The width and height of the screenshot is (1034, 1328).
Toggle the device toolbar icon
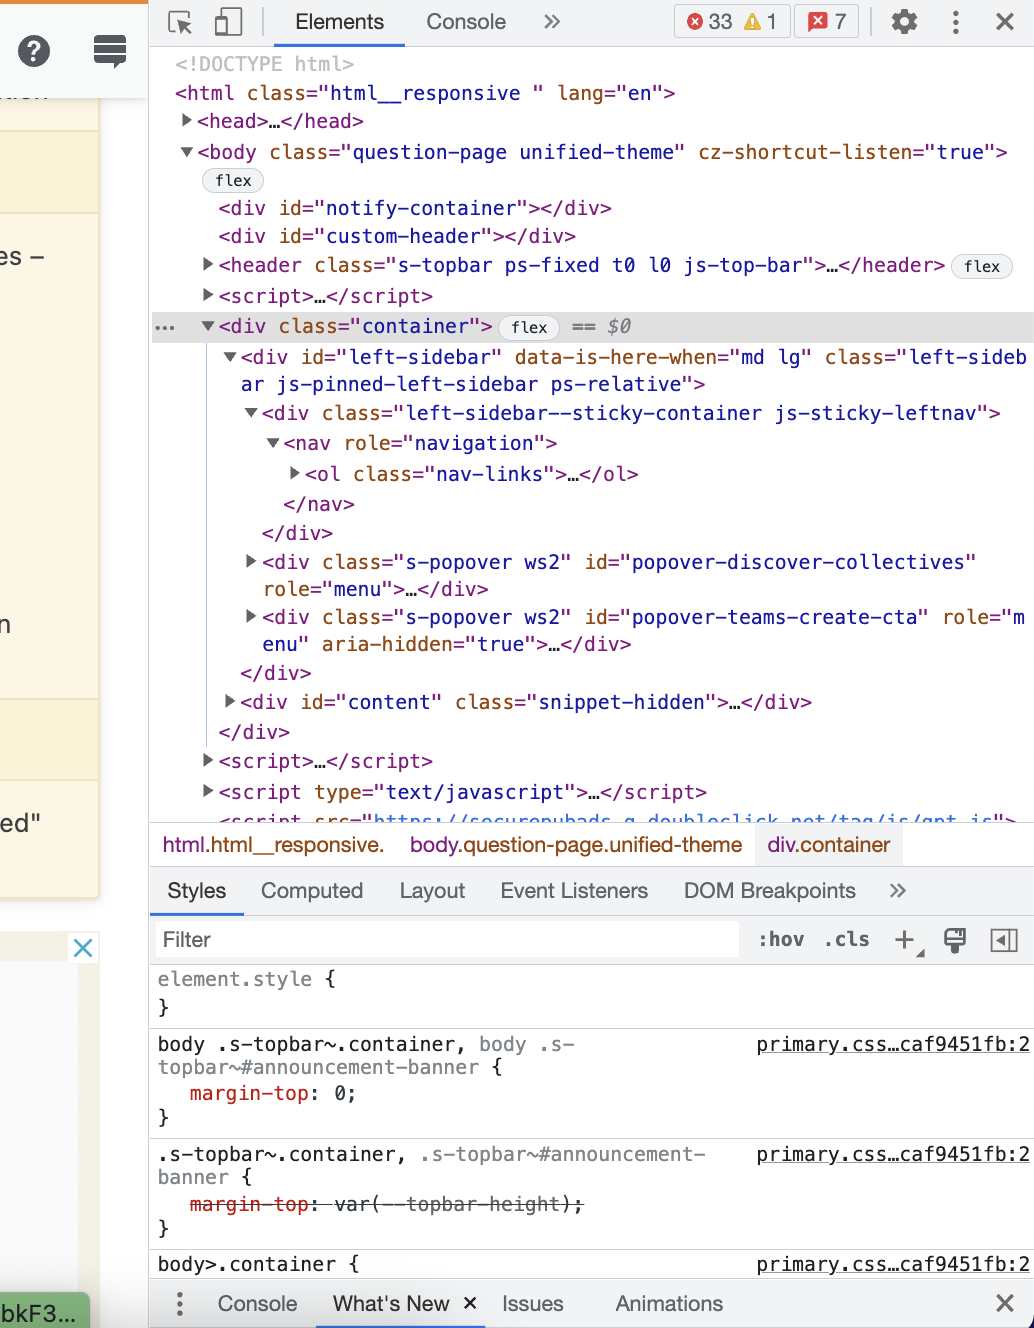click(229, 22)
